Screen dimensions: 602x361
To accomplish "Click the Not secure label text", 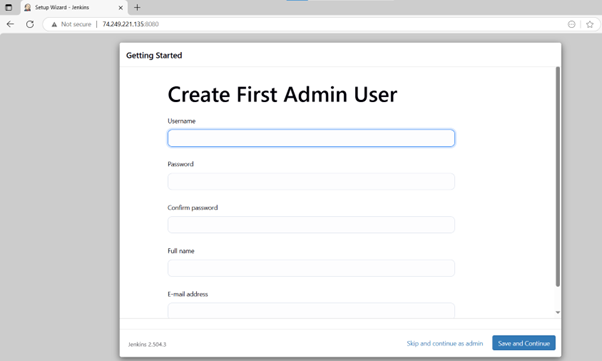I will coord(76,24).
